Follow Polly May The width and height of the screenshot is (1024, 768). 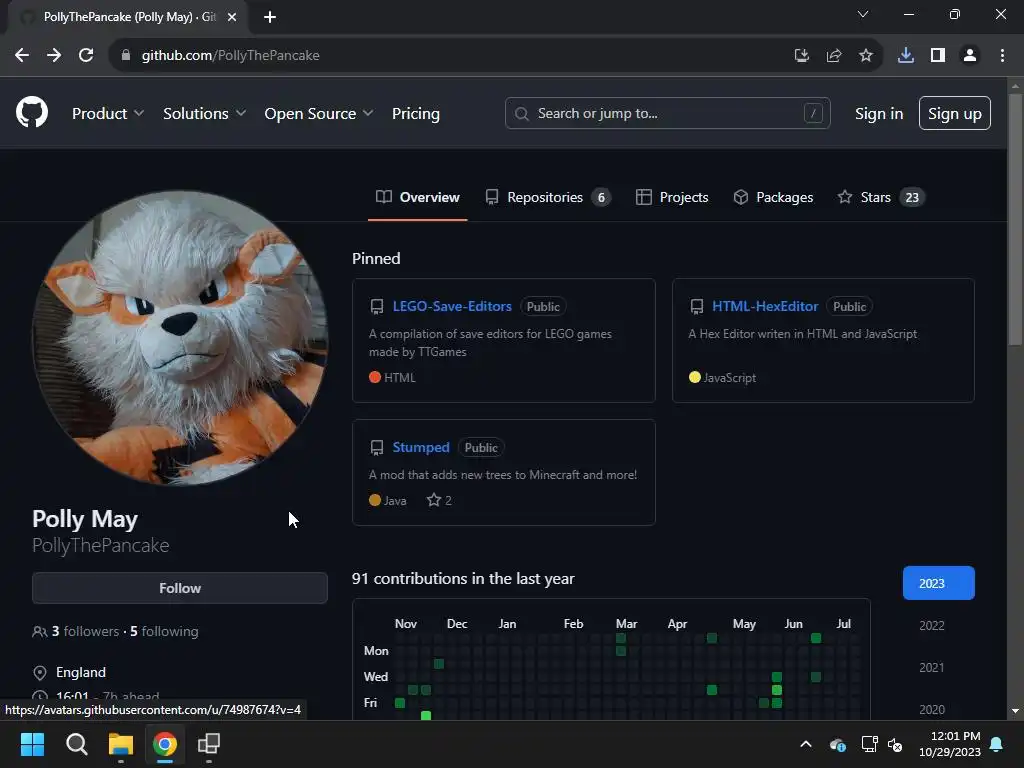click(180, 588)
